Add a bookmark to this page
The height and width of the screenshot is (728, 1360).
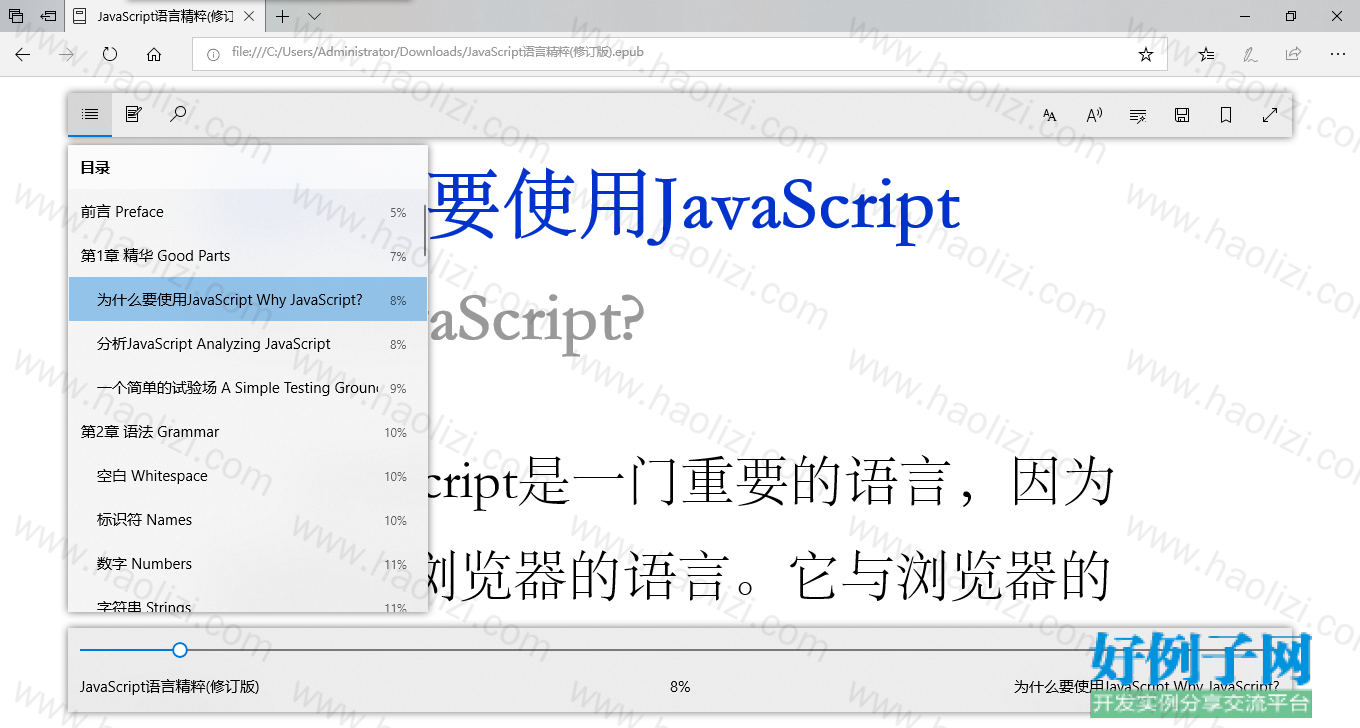(x=1226, y=115)
